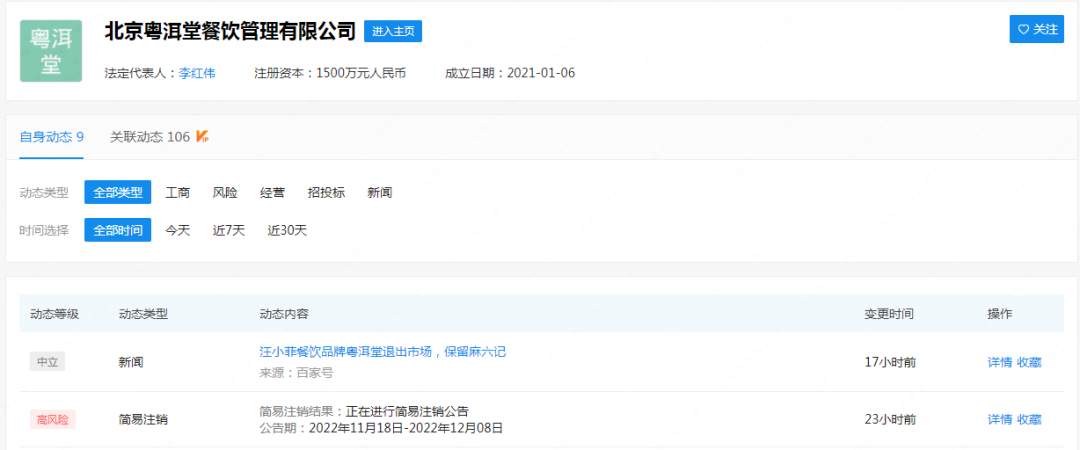Select the 全部时间 time filter

pos(118,229)
